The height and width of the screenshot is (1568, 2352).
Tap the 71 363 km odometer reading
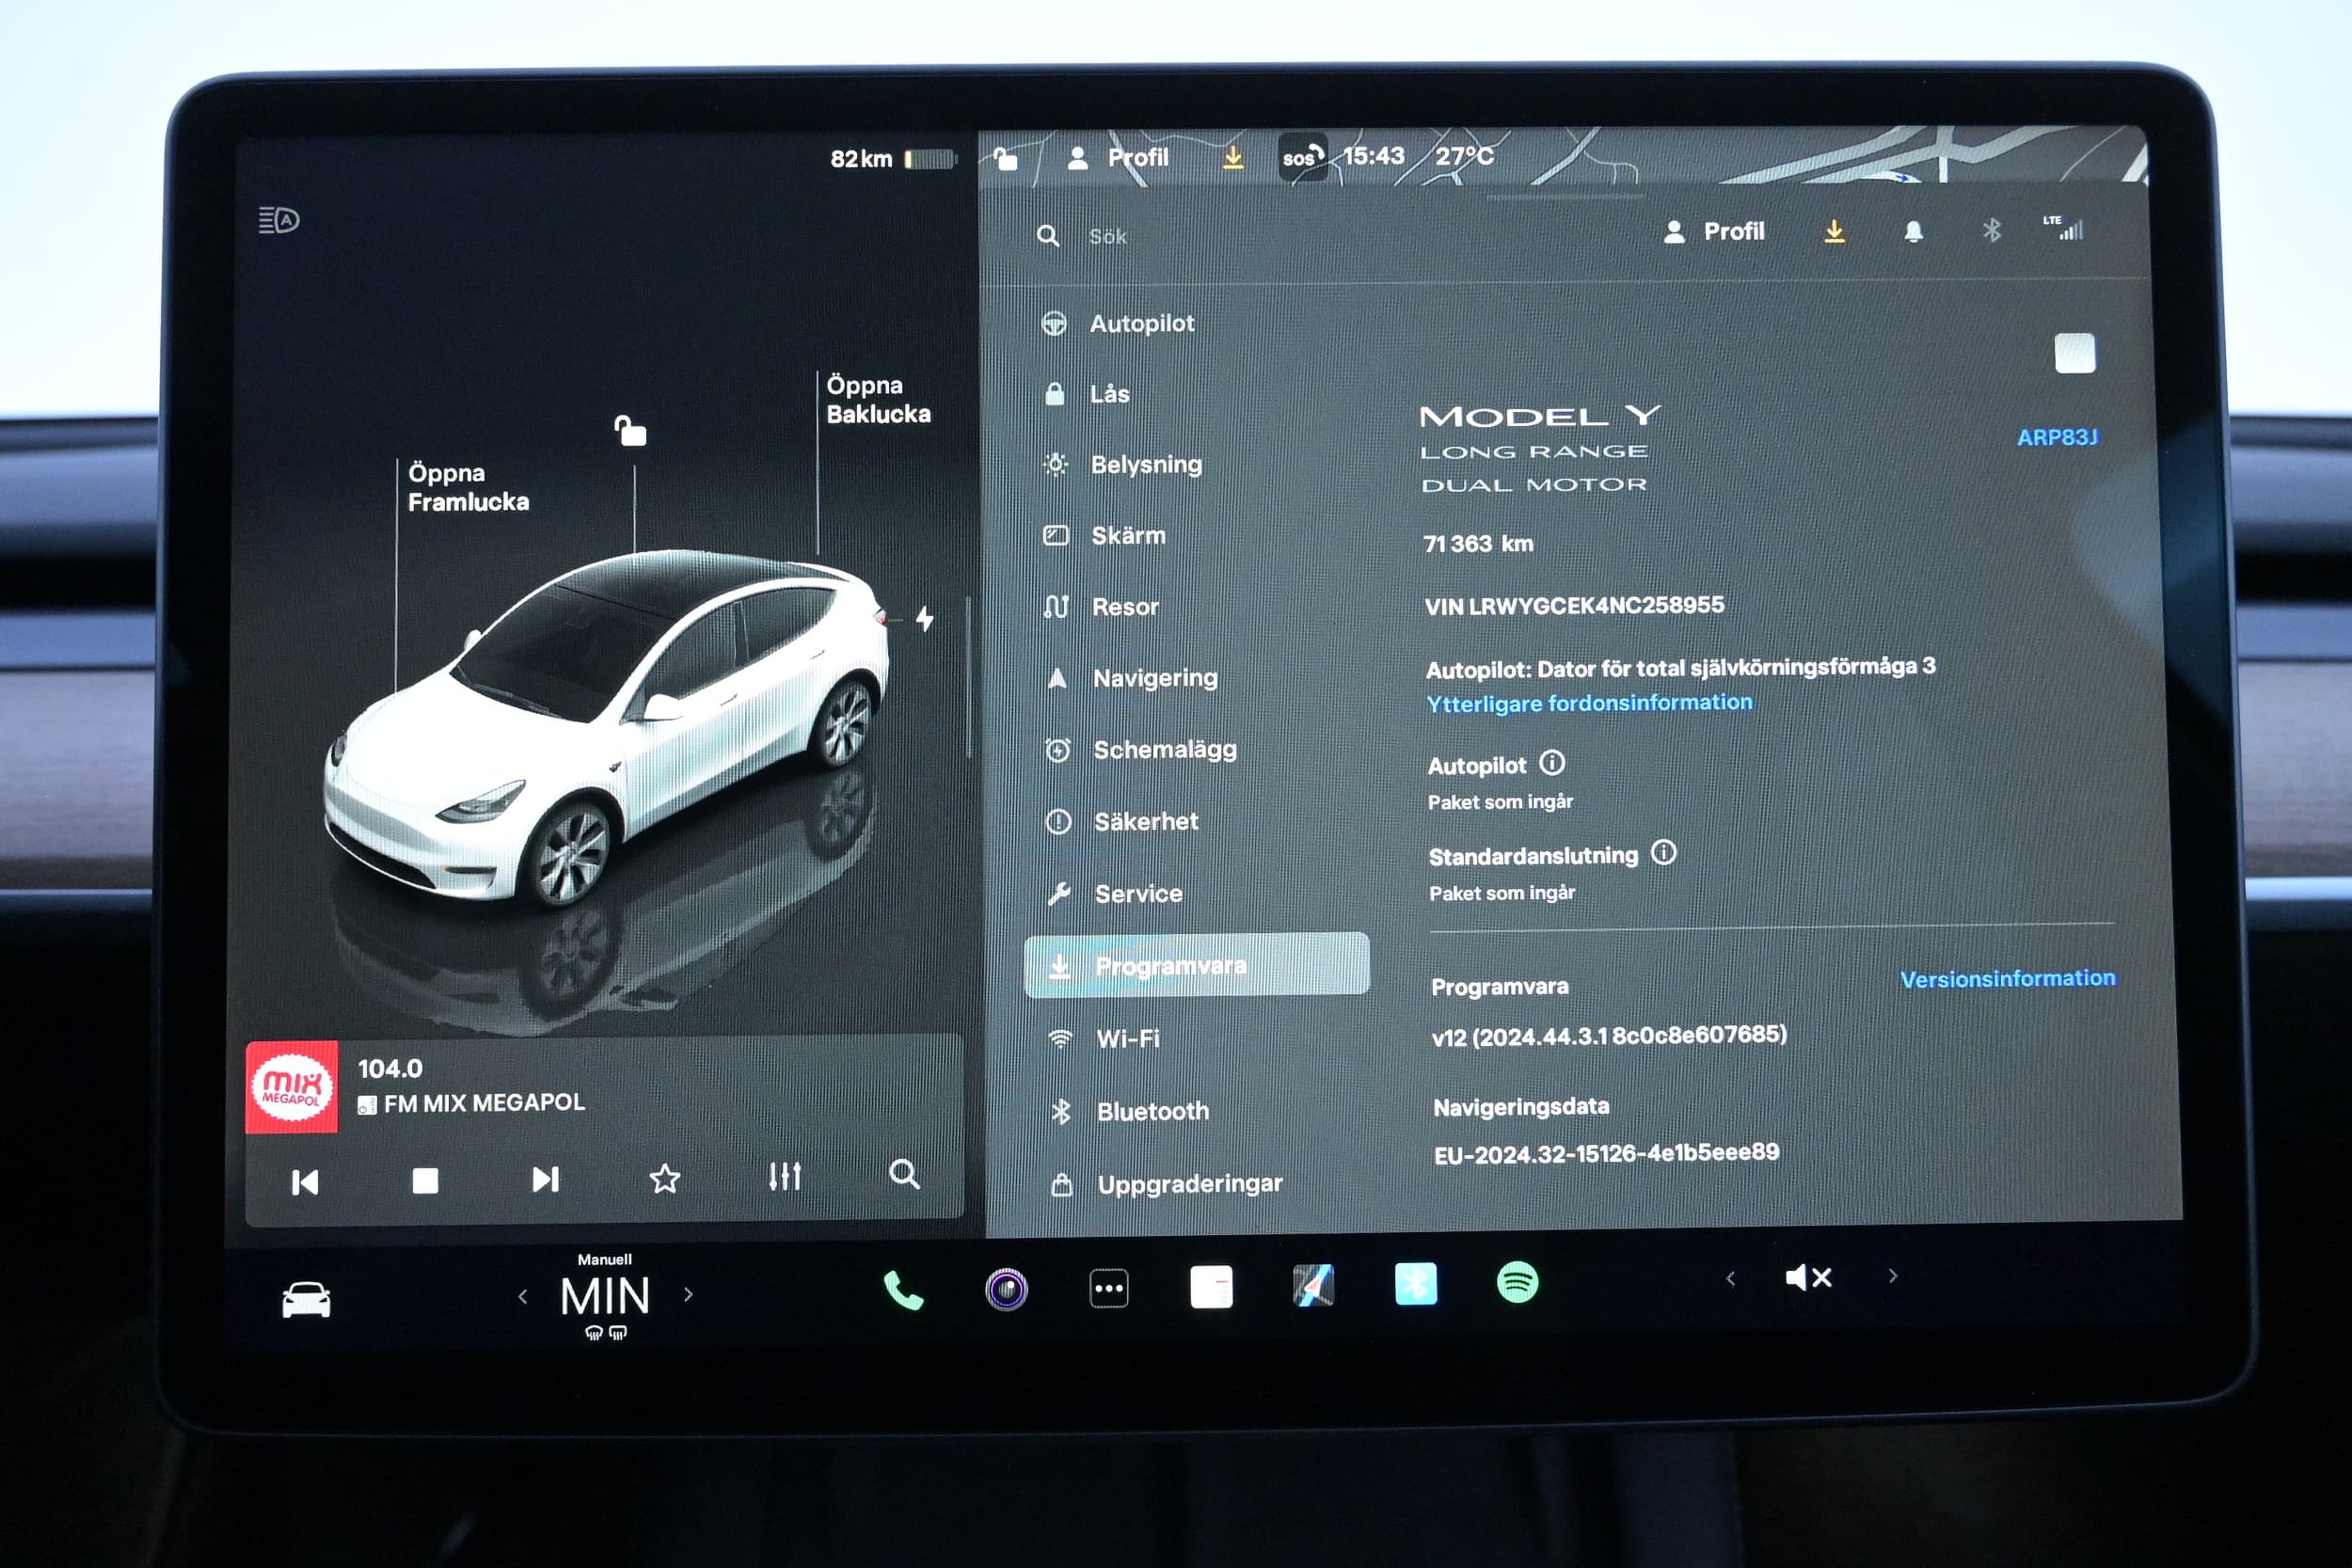pos(1478,544)
